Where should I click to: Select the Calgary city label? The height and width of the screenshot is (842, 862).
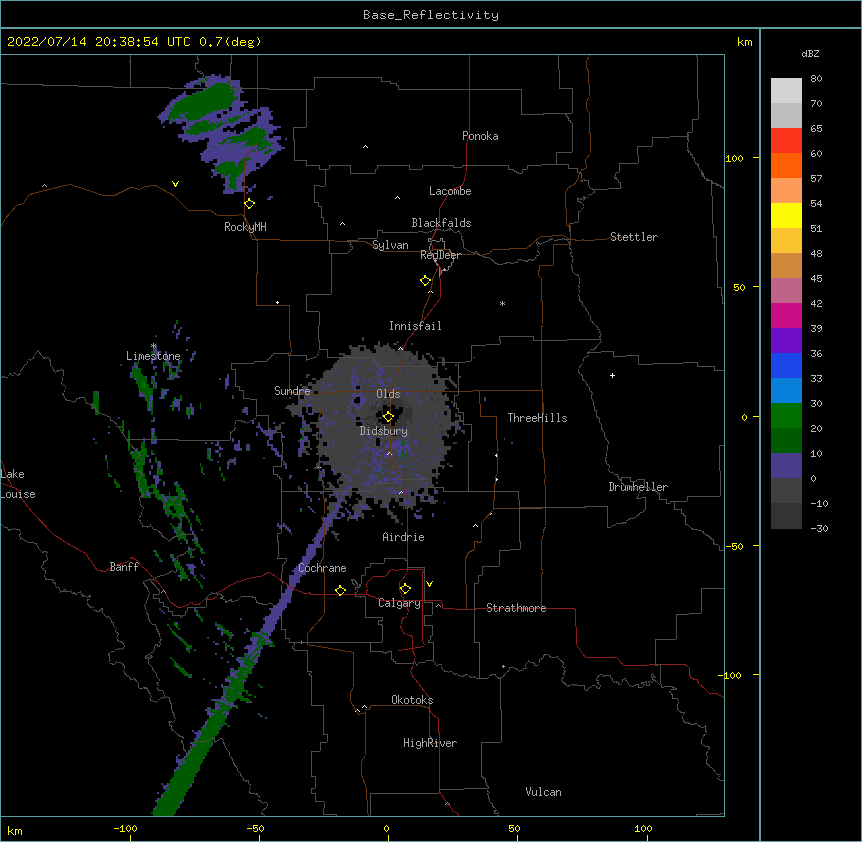(399, 603)
